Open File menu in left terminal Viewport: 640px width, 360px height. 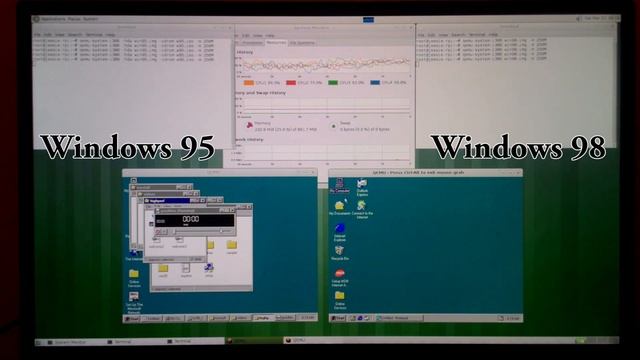pyautogui.click(x=38, y=35)
